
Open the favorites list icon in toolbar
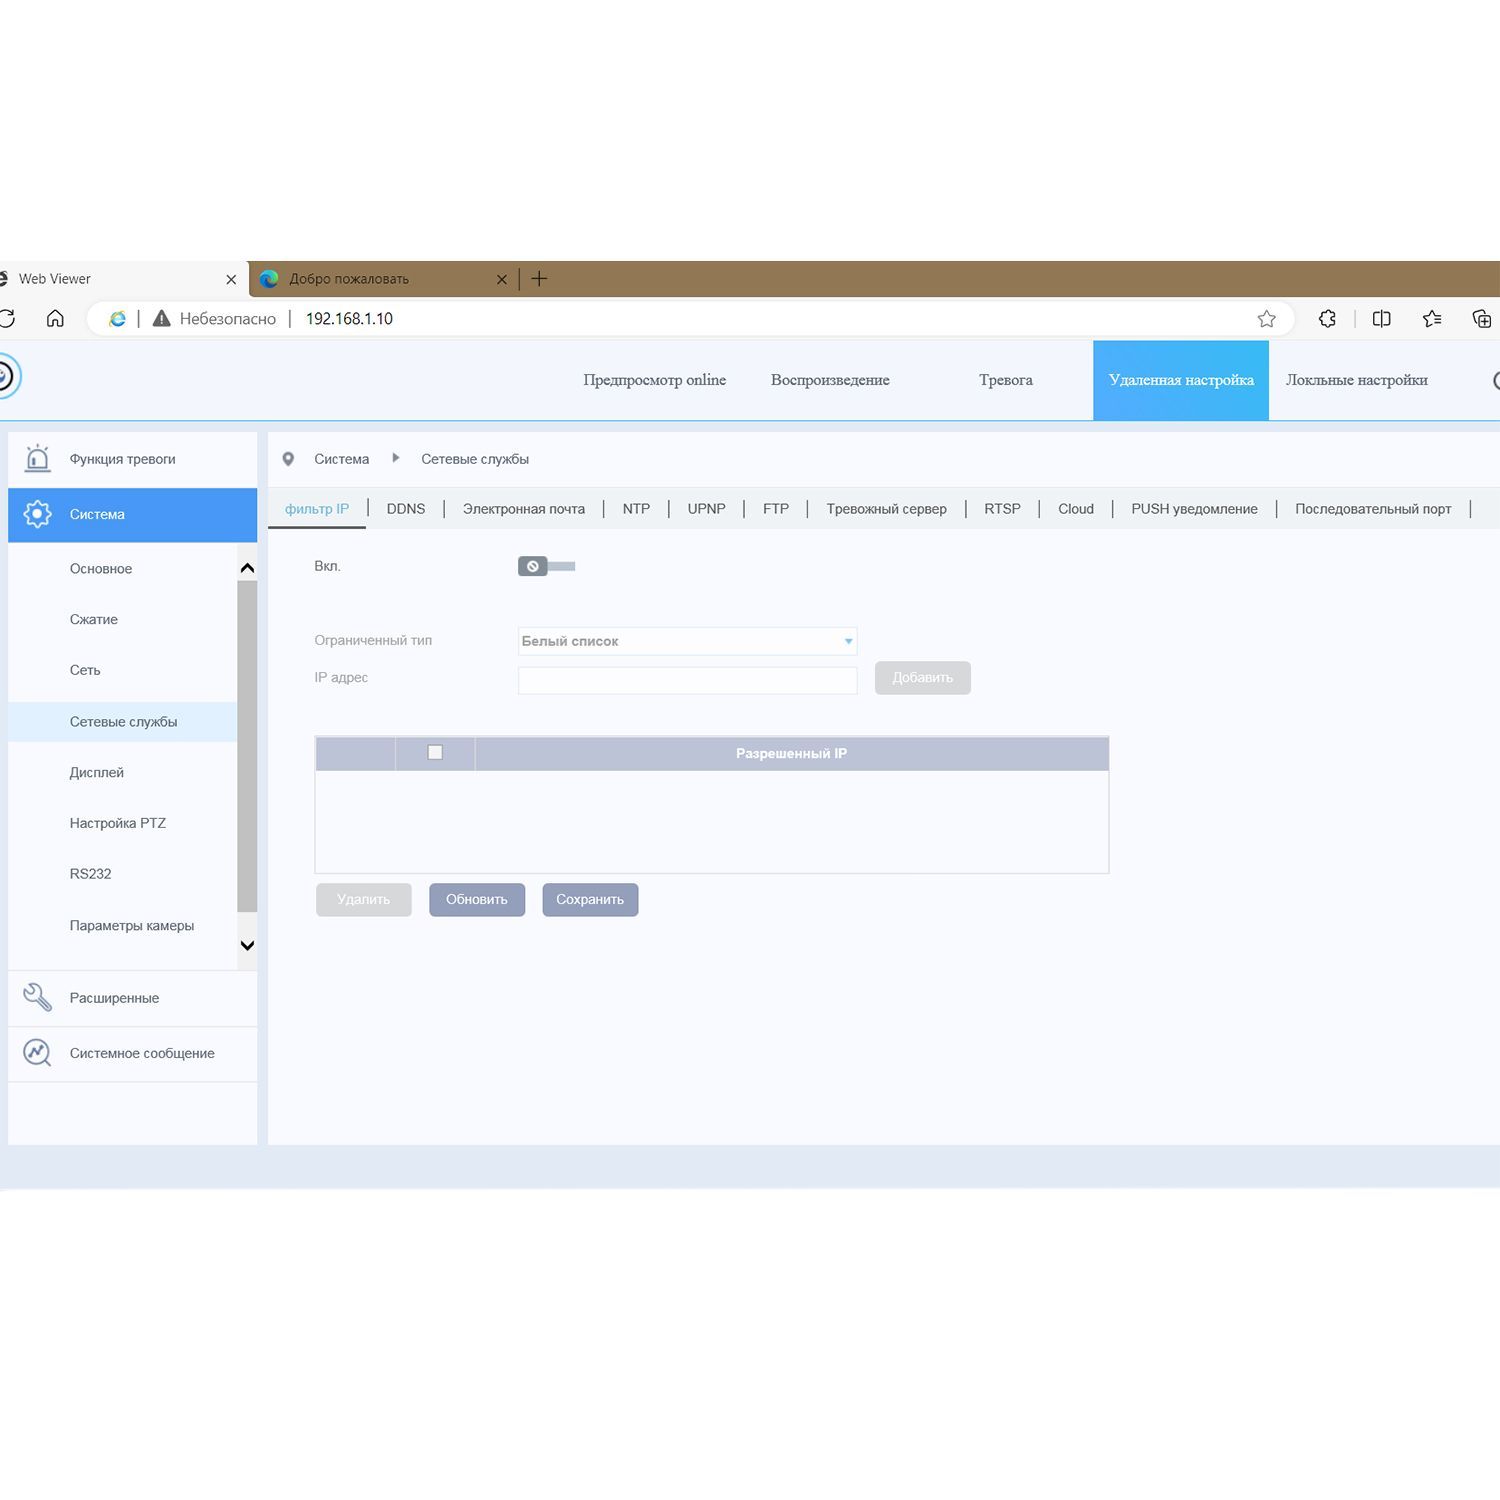pos(1432,318)
